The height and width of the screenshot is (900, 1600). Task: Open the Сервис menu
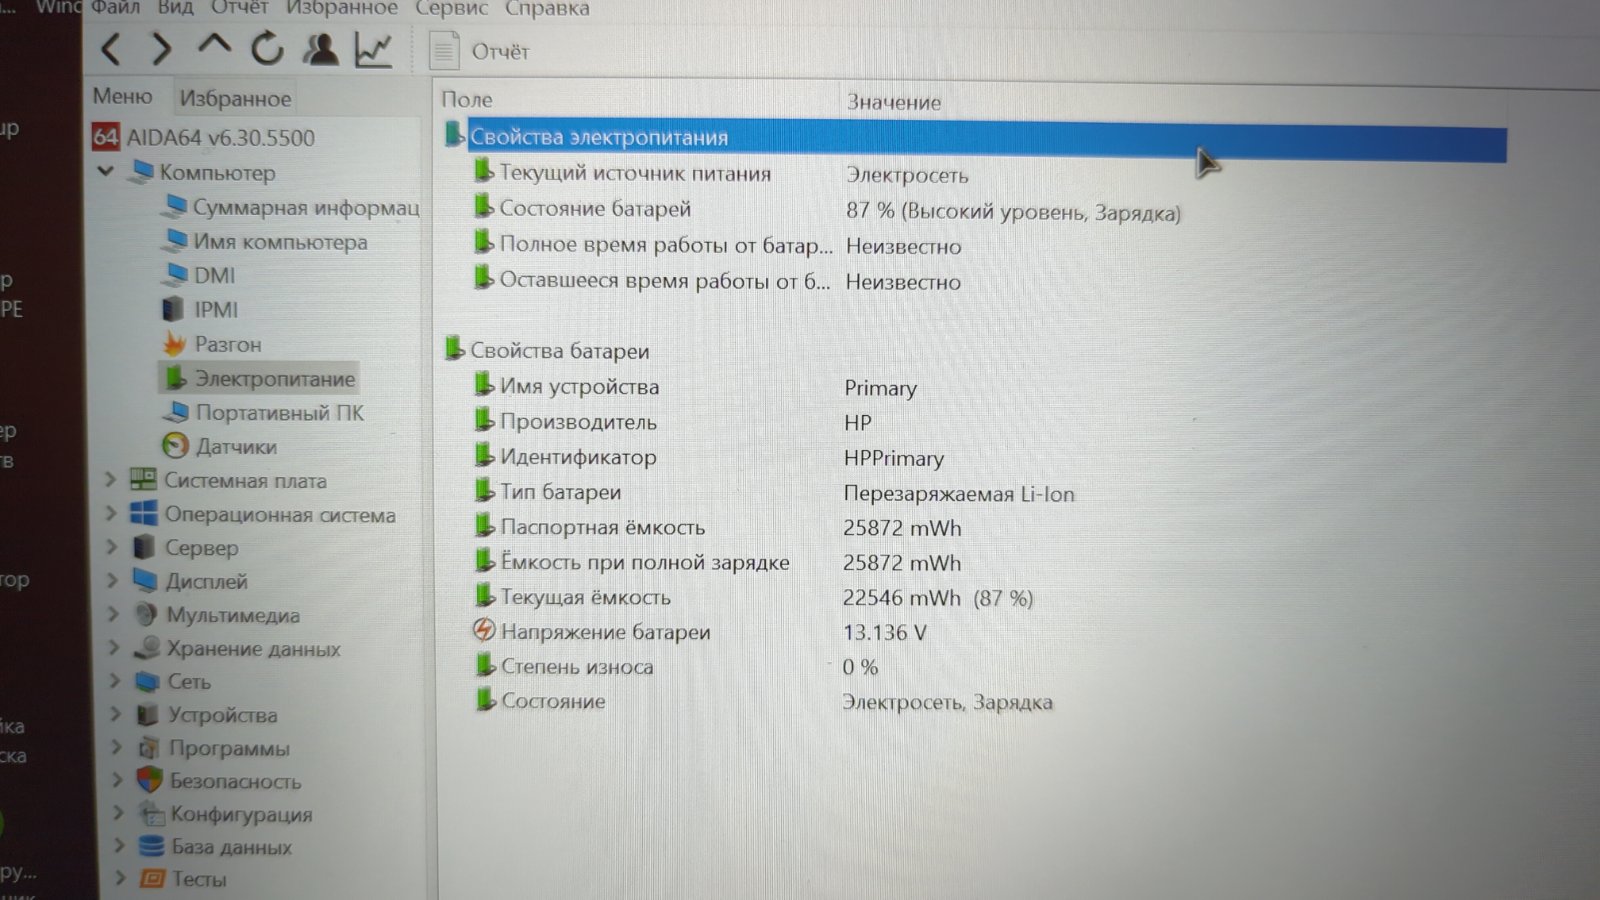[451, 8]
